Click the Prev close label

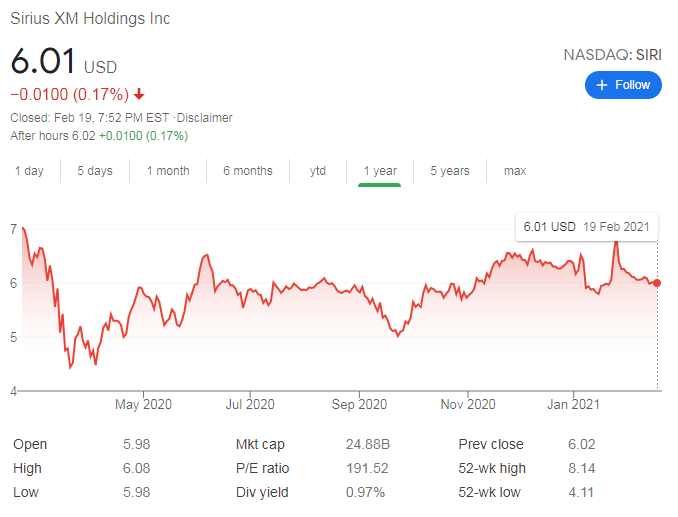(491, 444)
